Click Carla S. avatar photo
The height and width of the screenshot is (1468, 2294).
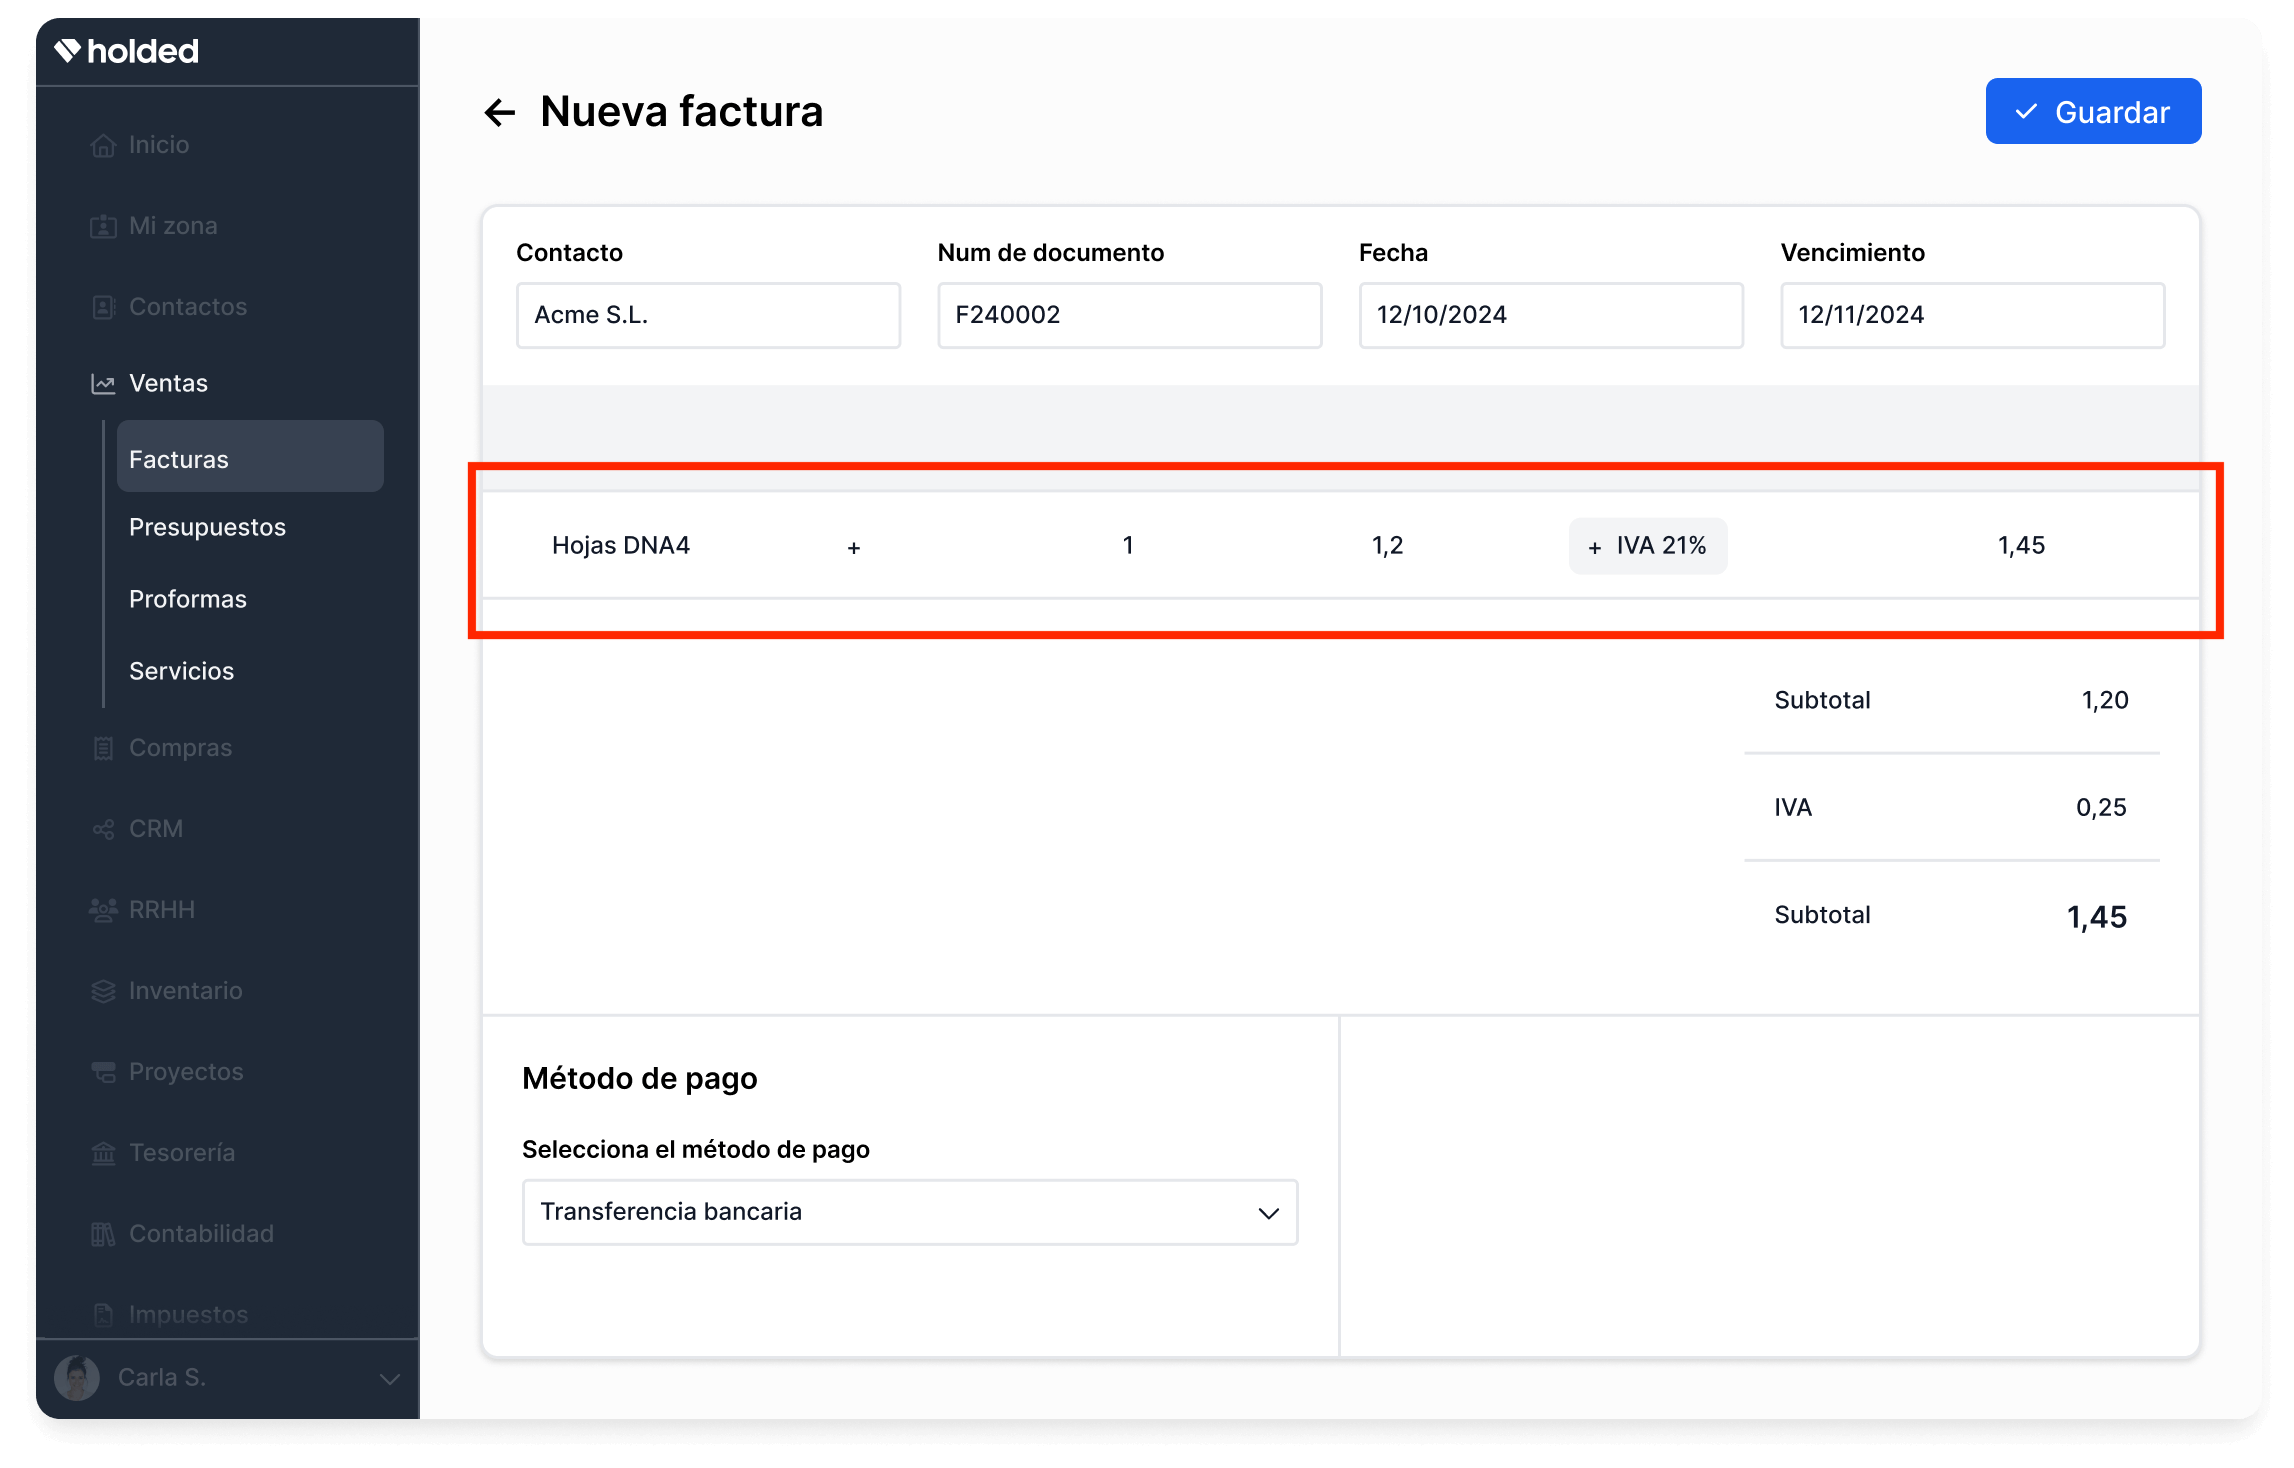(x=77, y=1378)
